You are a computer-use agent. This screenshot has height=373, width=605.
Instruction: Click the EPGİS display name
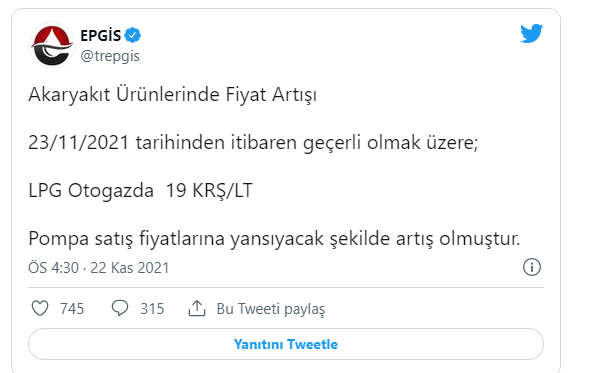pyautogui.click(x=100, y=35)
